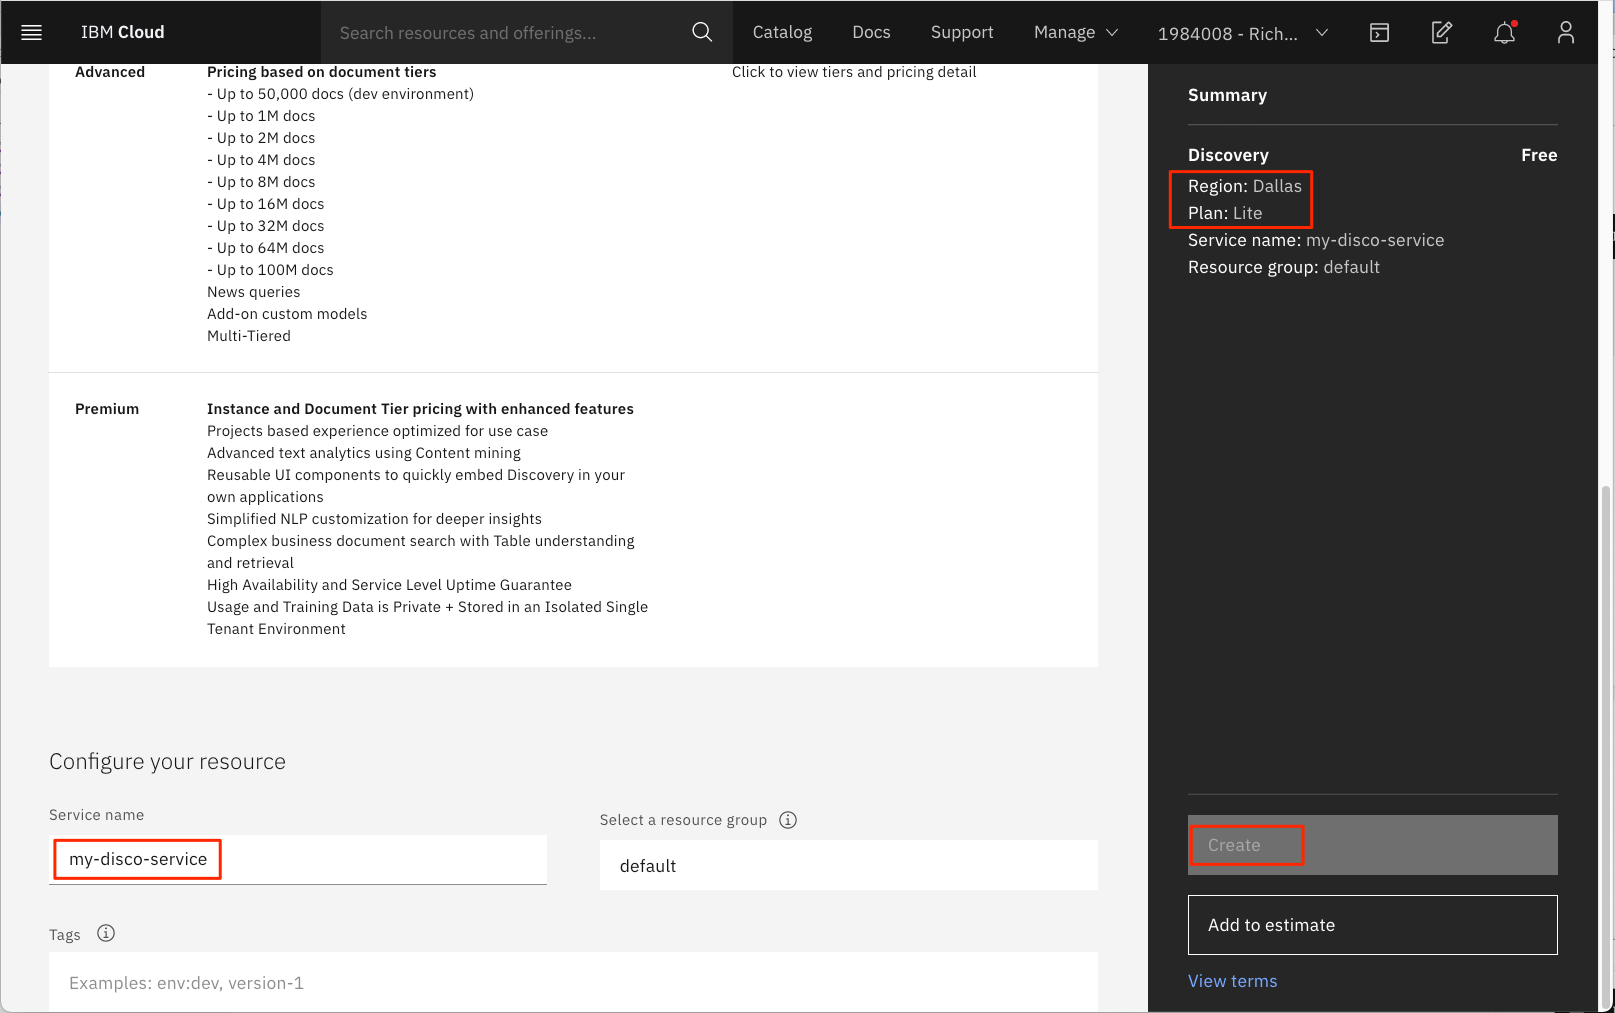The height and width of the screenshot is (1013, 1615).
Task: Open the user profile icon
Action: point(1566,32)
